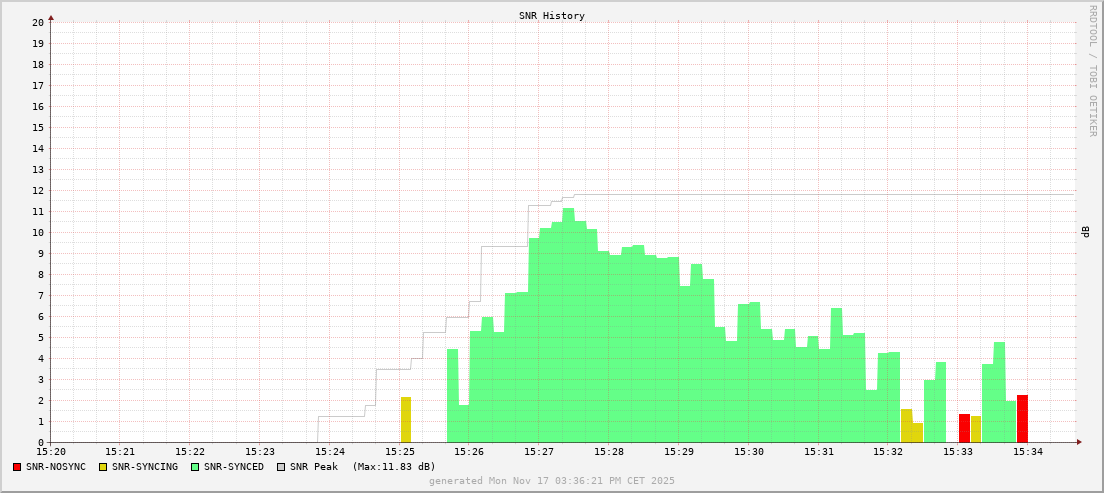Select the 15:34 time axis label

[1027, 452]
